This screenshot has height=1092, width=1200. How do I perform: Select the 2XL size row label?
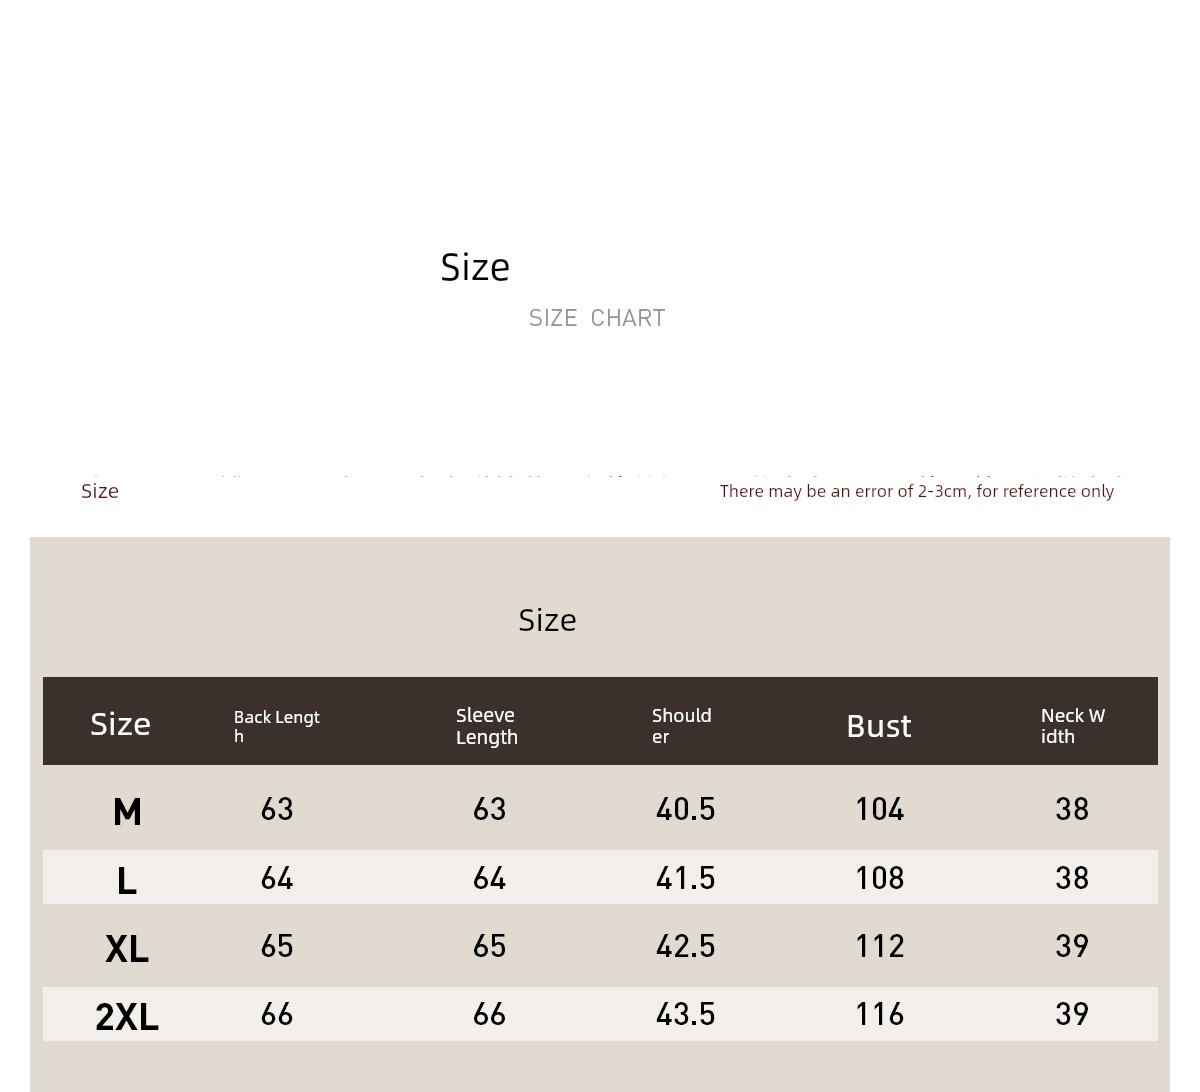(x=127, y=1017)
